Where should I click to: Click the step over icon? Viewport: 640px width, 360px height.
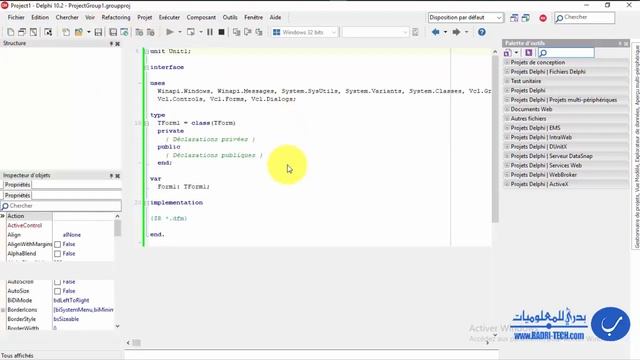tap(248, 32)
